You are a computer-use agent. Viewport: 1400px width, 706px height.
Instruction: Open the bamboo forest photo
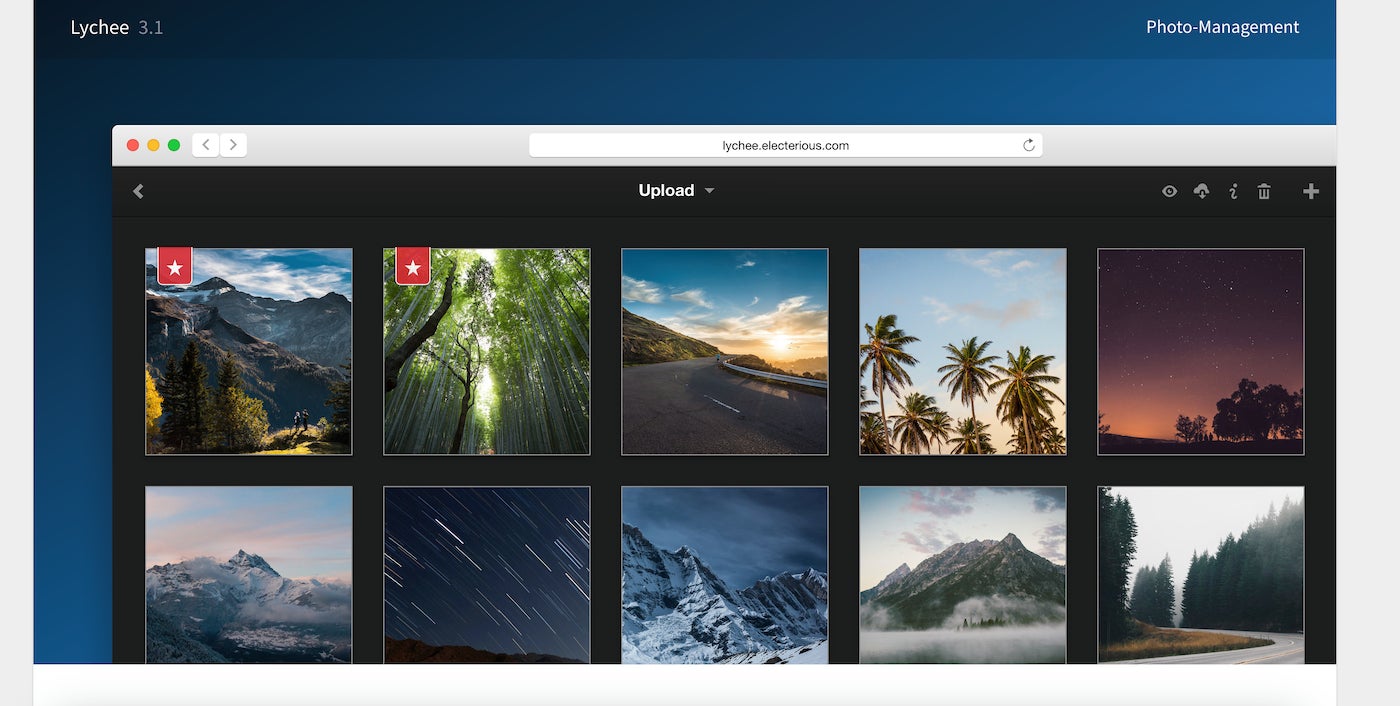487,352
